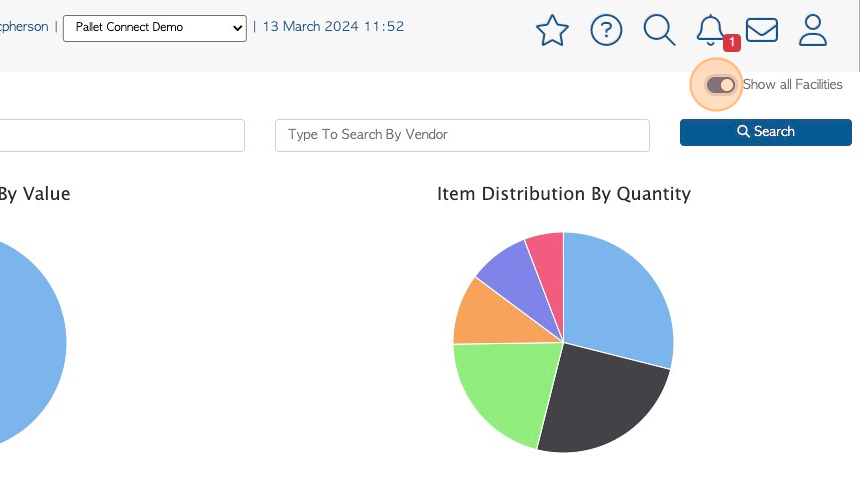The image size is (860, 480).
Task: Toggle the Show all Facilities switch
Action: coord(720,85)
